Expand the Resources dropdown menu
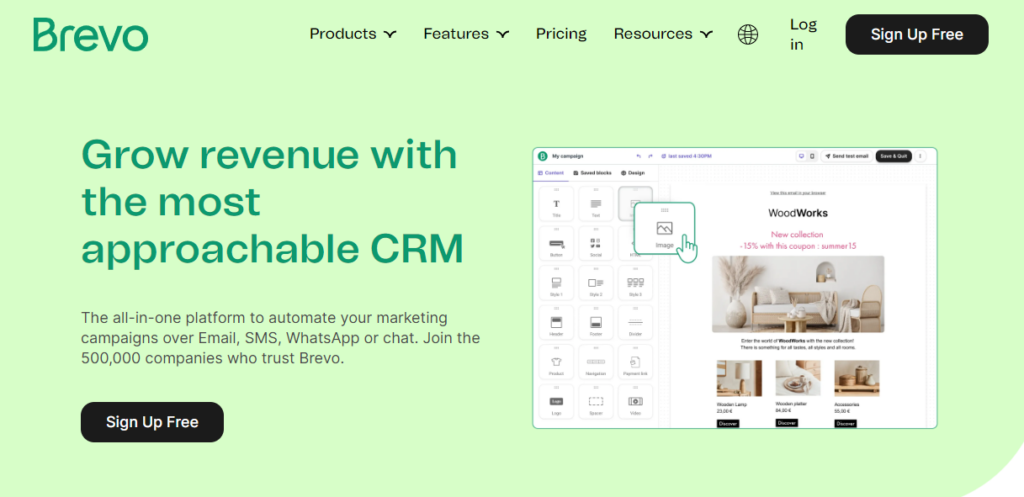 point(664,34)
